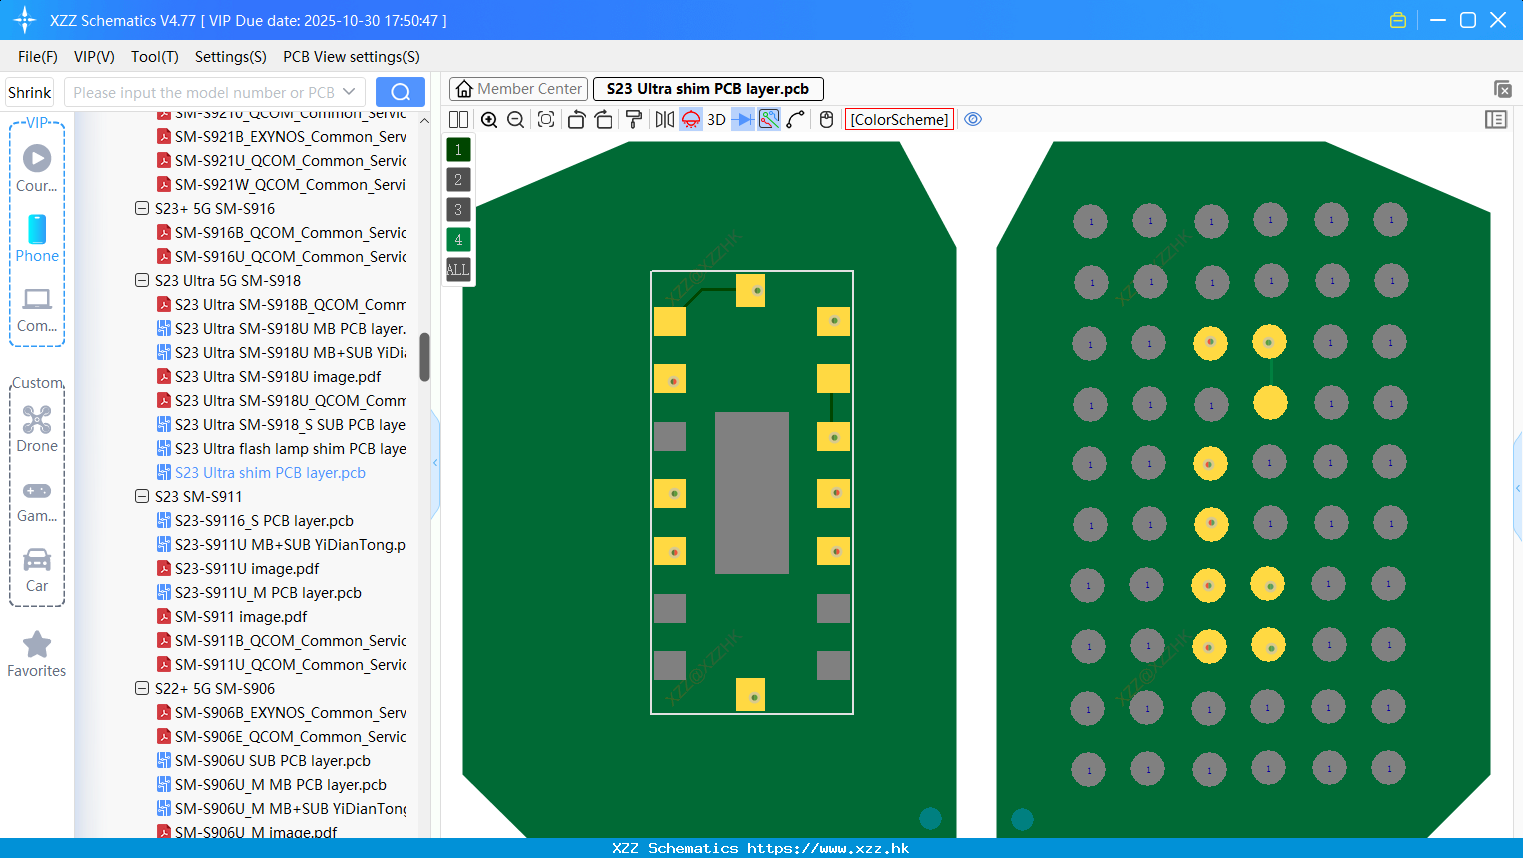Toggle the trace routing display
1523x858 pixels.
(769, 120)
